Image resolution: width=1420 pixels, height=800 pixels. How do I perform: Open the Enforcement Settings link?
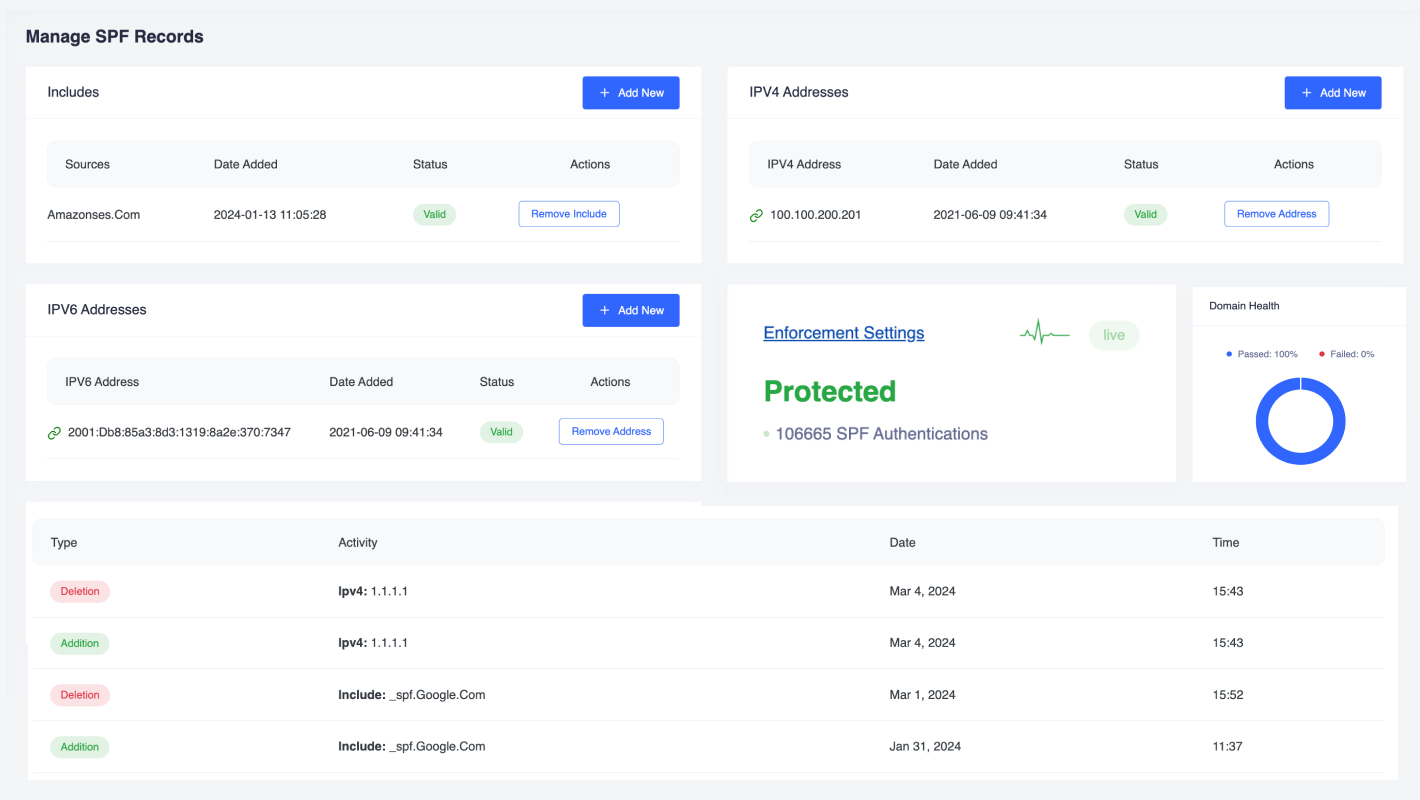843,333
